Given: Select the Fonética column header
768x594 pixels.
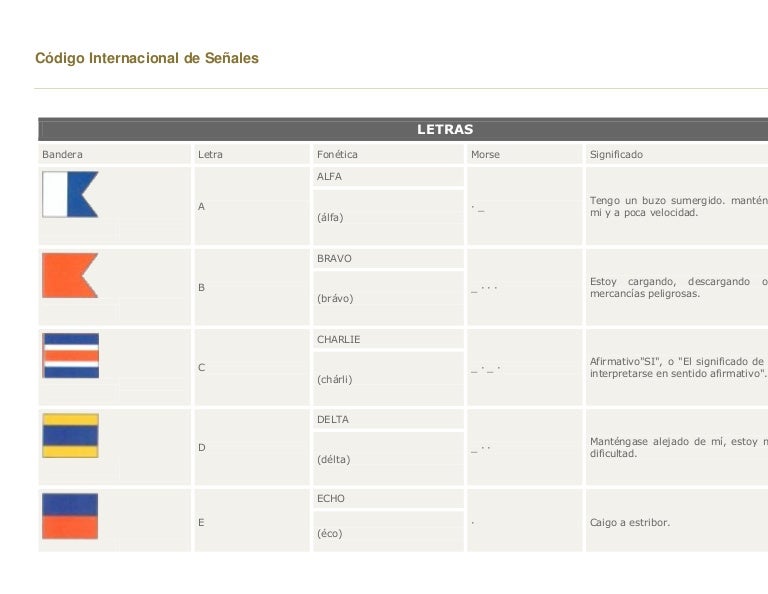Looking at the screenshot, I should [x=337, y=155].
